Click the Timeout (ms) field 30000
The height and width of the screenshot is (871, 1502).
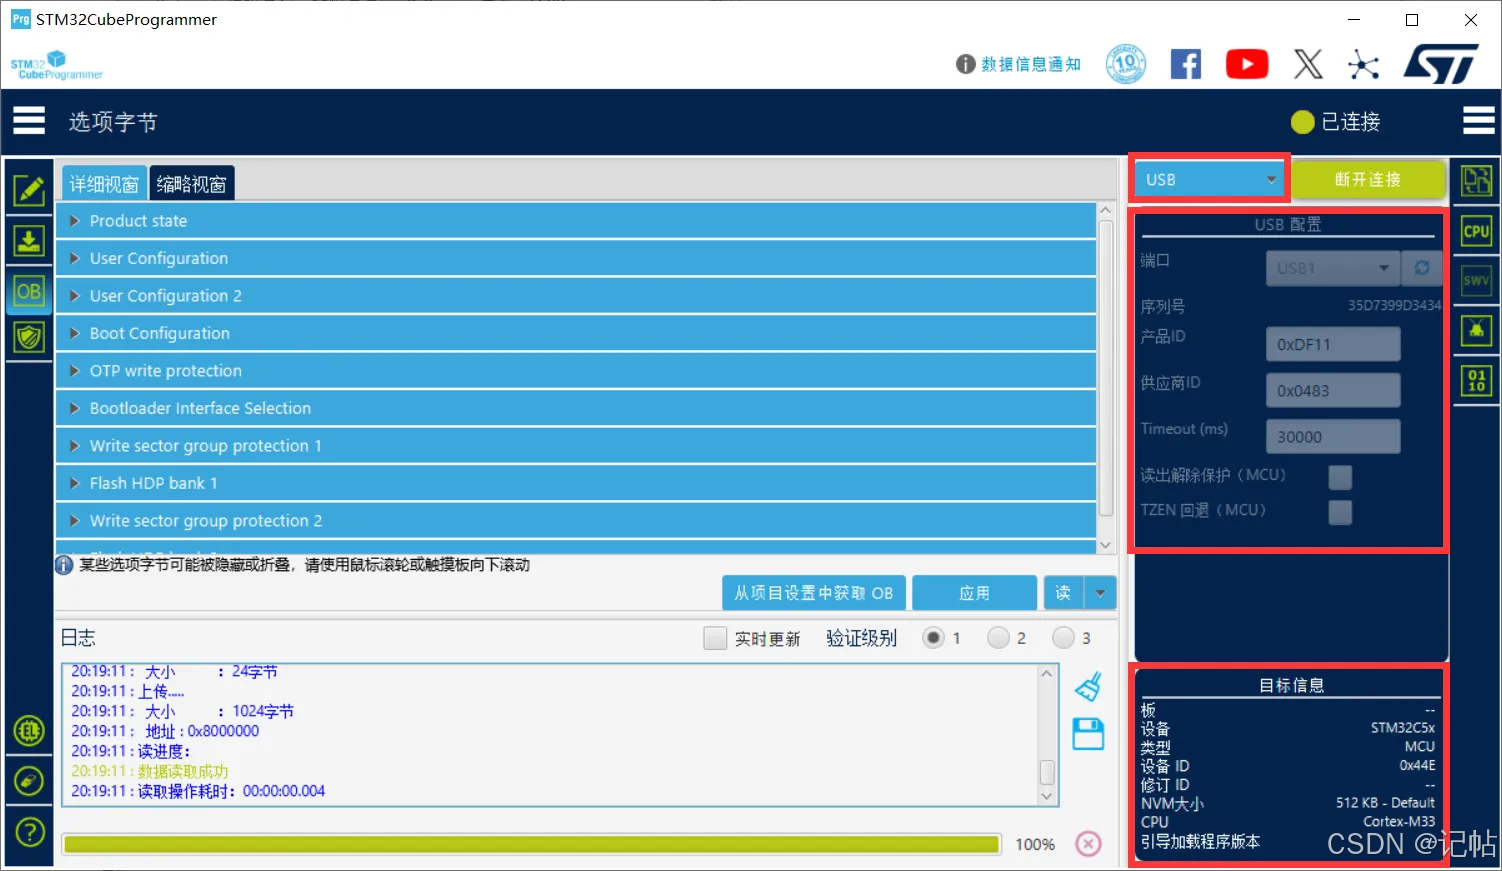tap(1333, 437)
